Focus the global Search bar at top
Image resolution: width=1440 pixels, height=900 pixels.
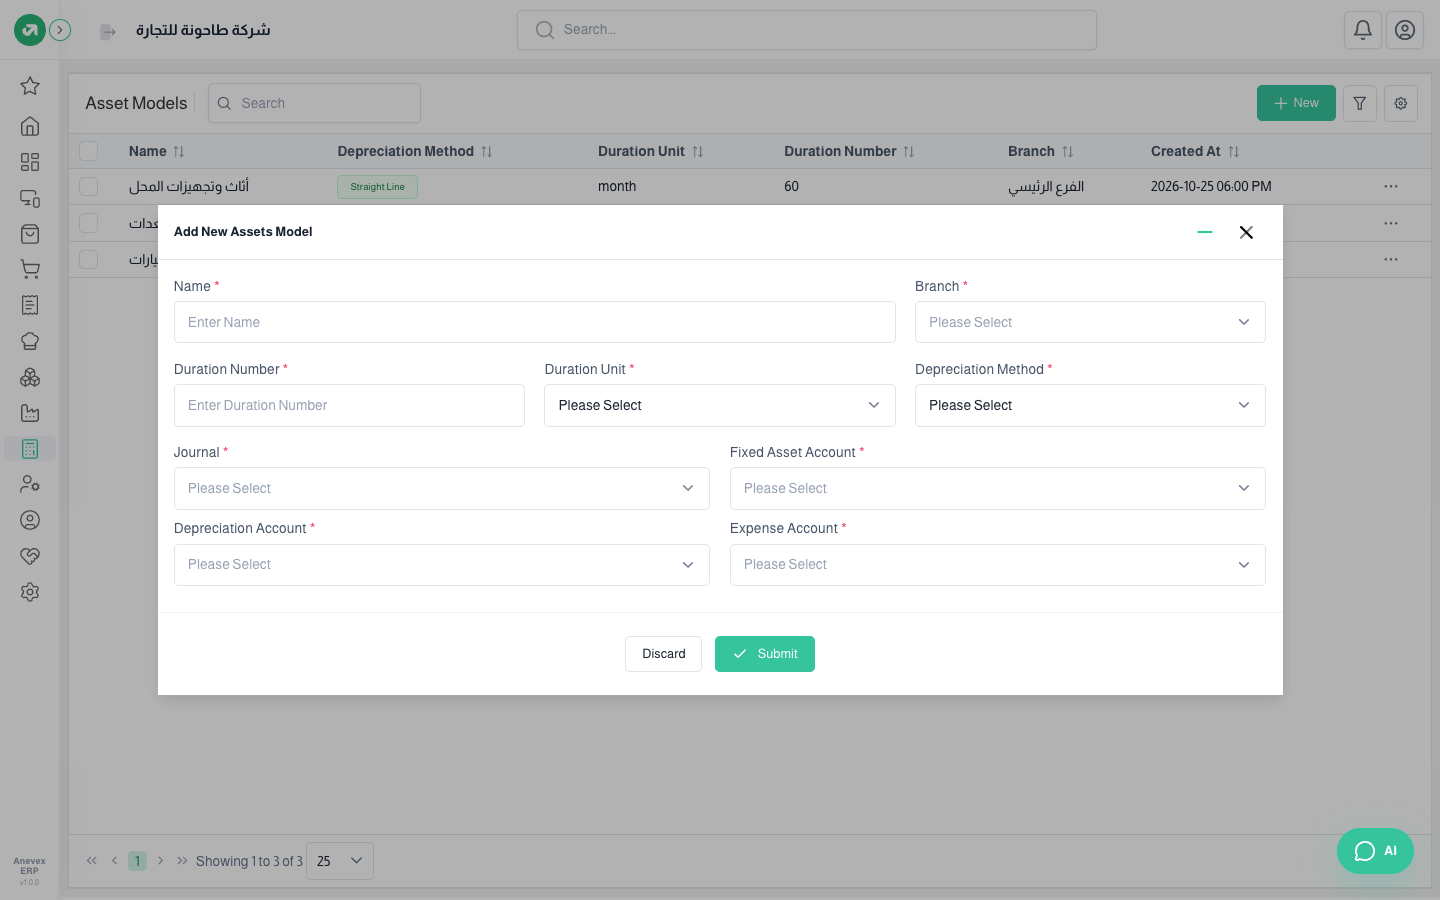807,30
